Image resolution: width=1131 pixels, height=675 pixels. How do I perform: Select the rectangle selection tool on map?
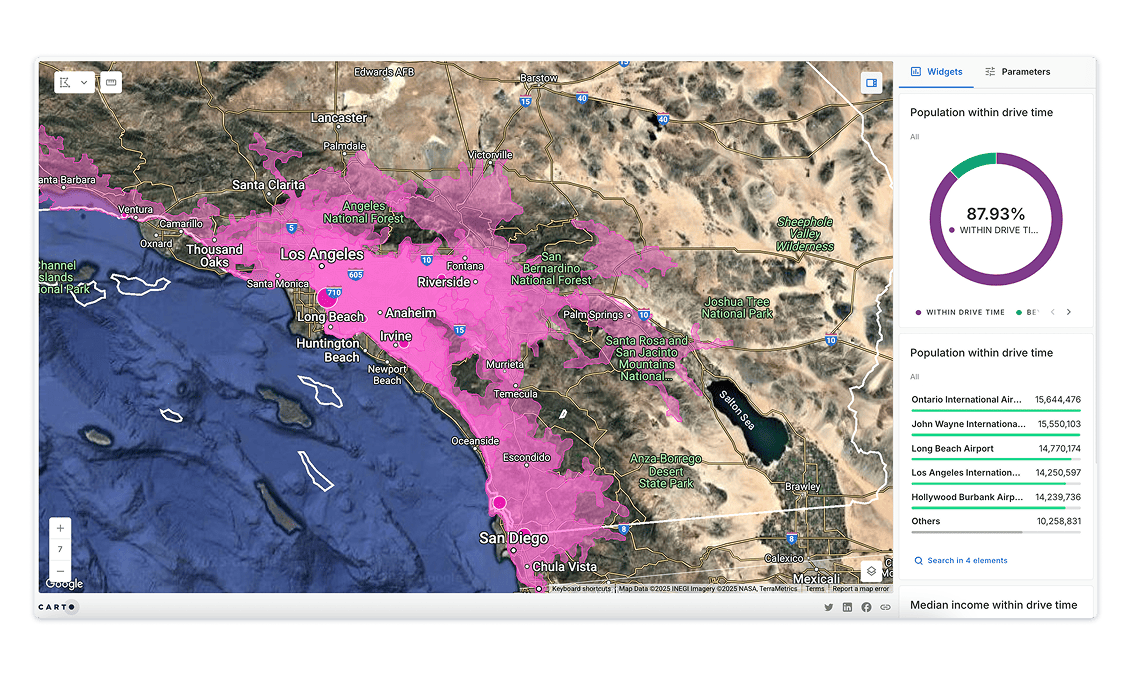(64, 82)
